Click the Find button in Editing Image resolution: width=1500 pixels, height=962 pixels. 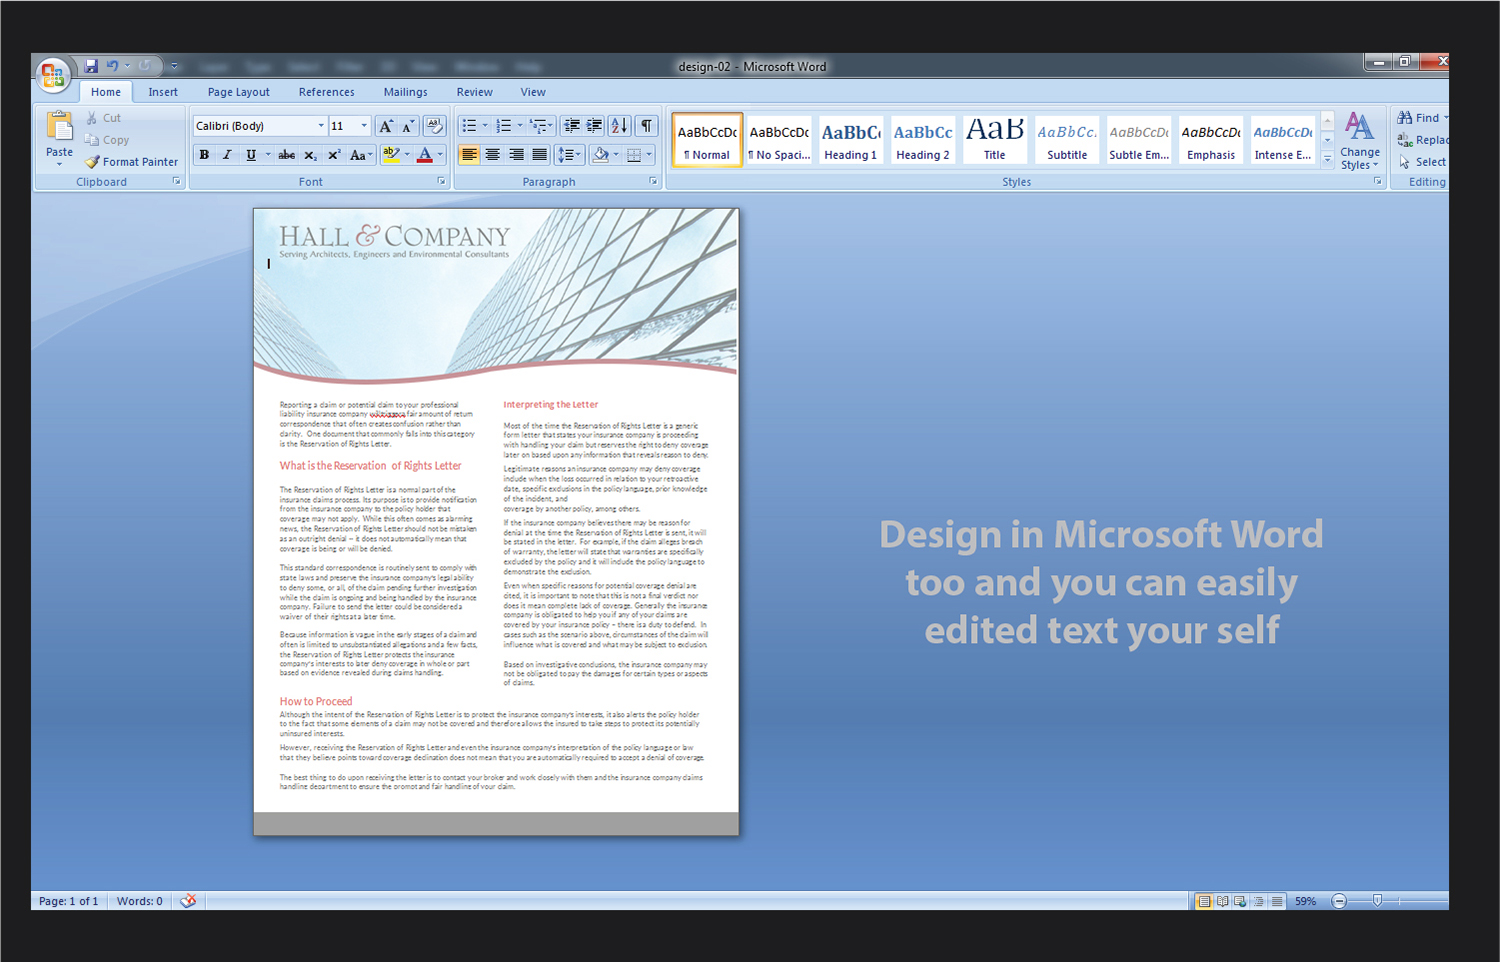[1420, 118]
